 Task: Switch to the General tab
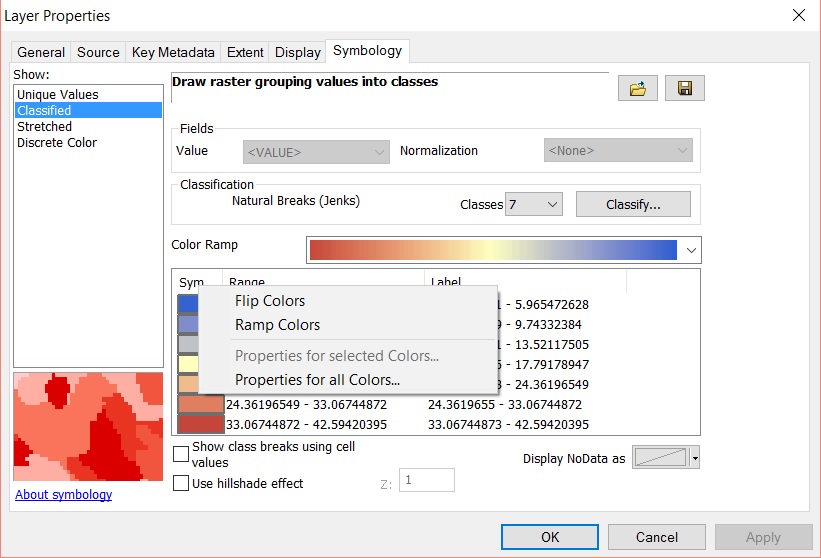pyautogui.click(x=41, y=52)
